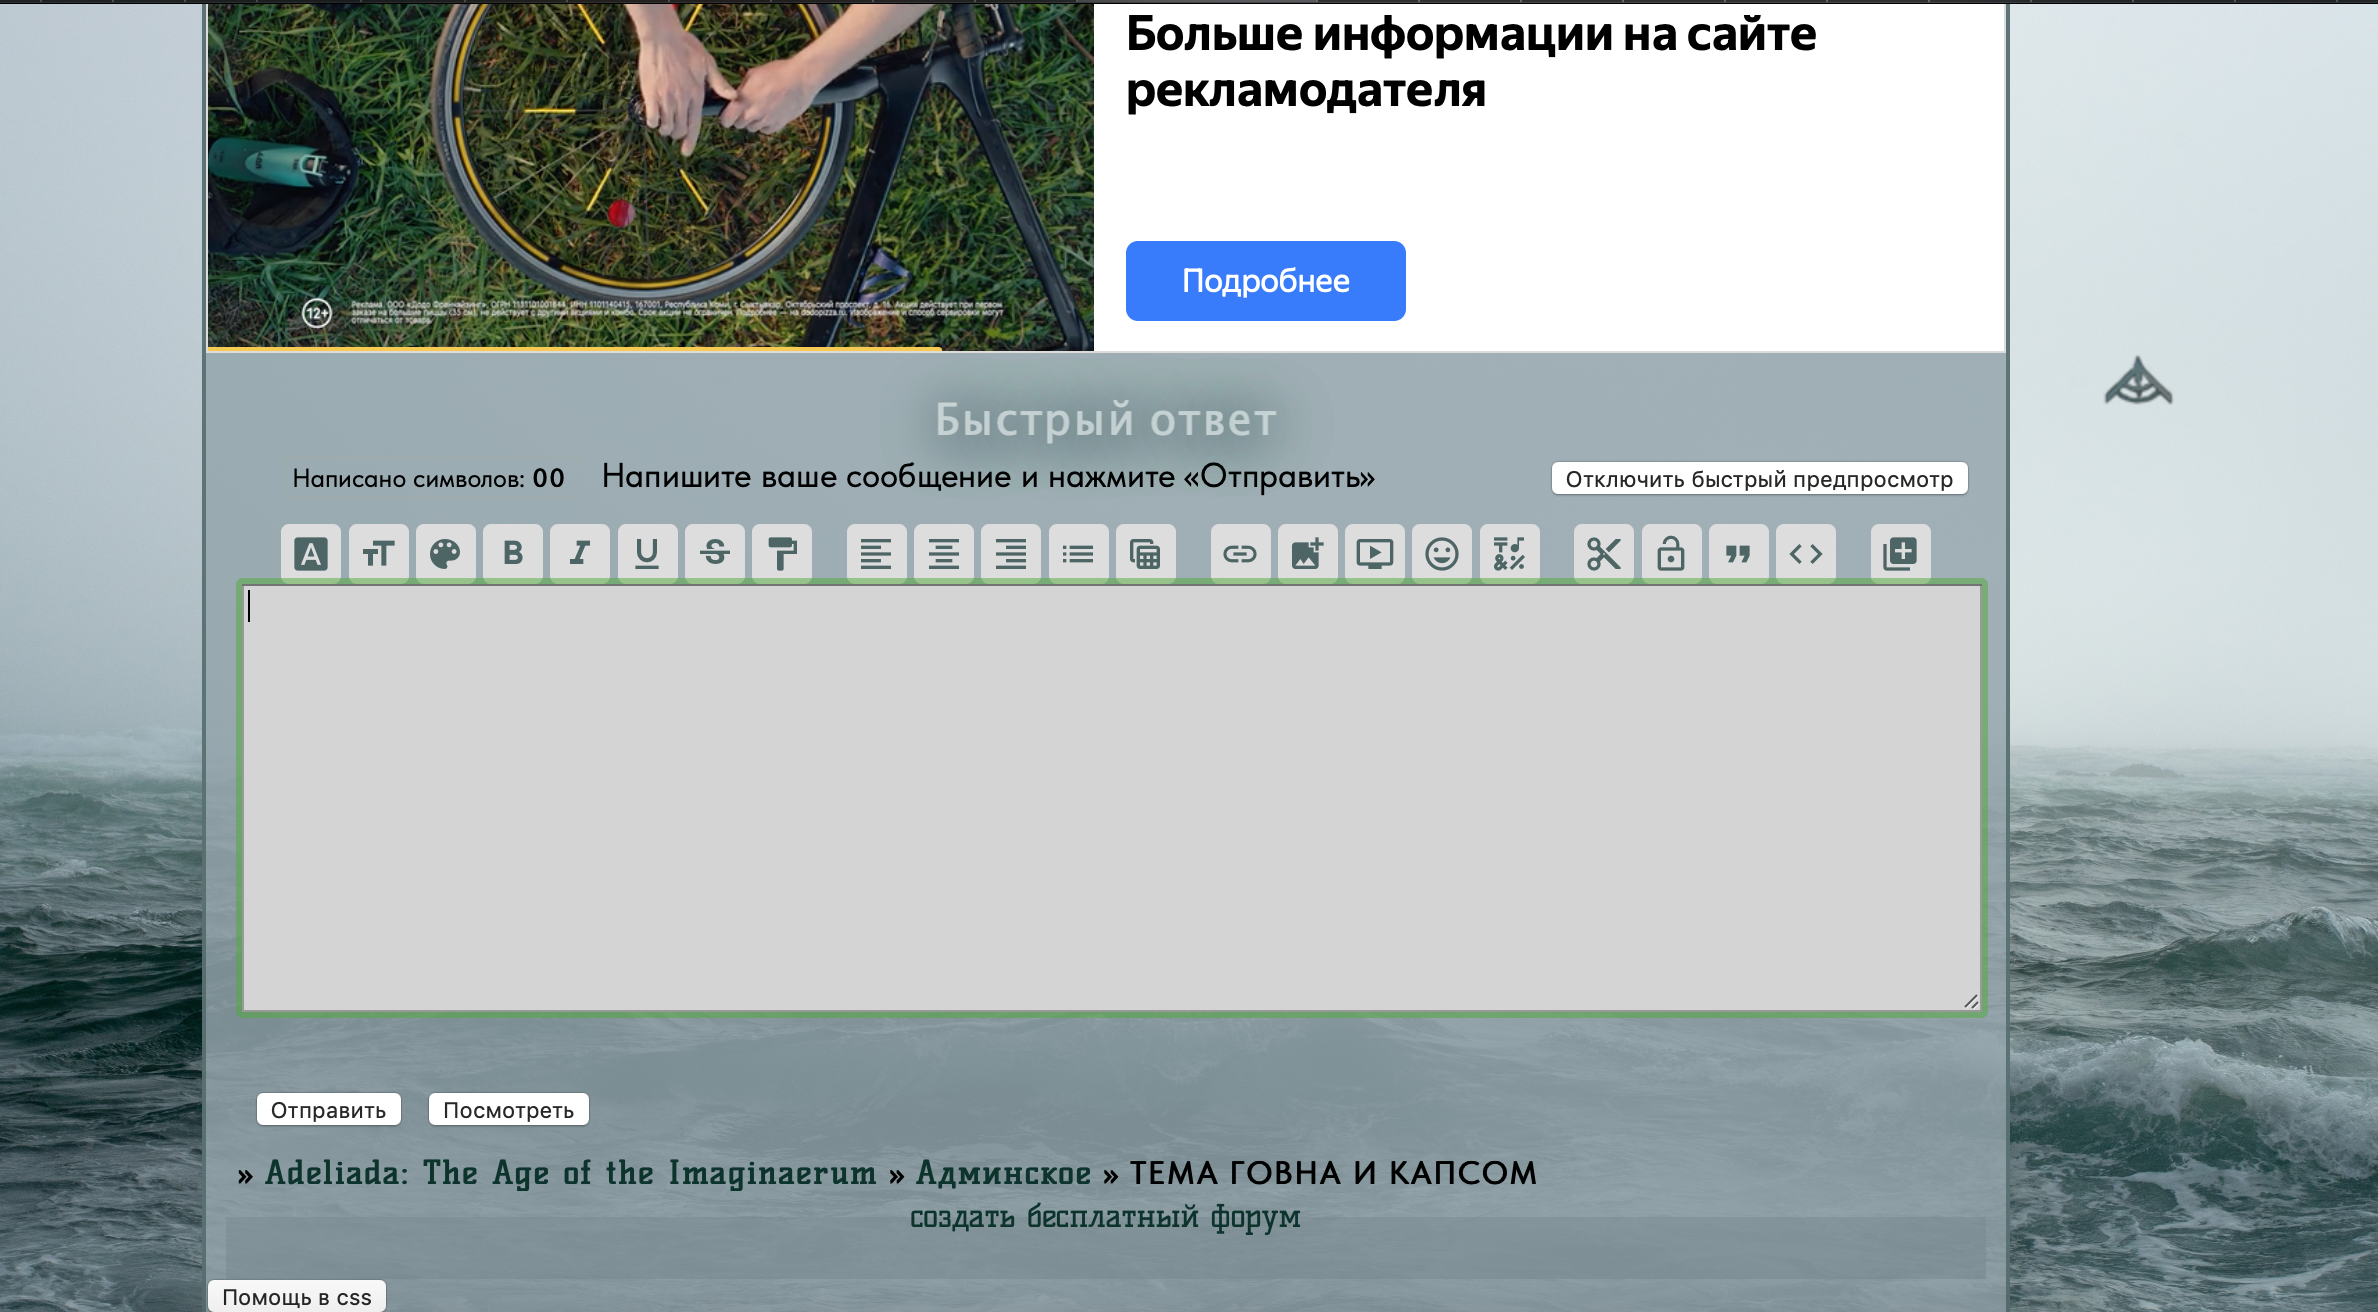The width and height of the screenshot is (2378, 1312).
Task: Insert hidden text with lock icon
Action: [1670, 553]
